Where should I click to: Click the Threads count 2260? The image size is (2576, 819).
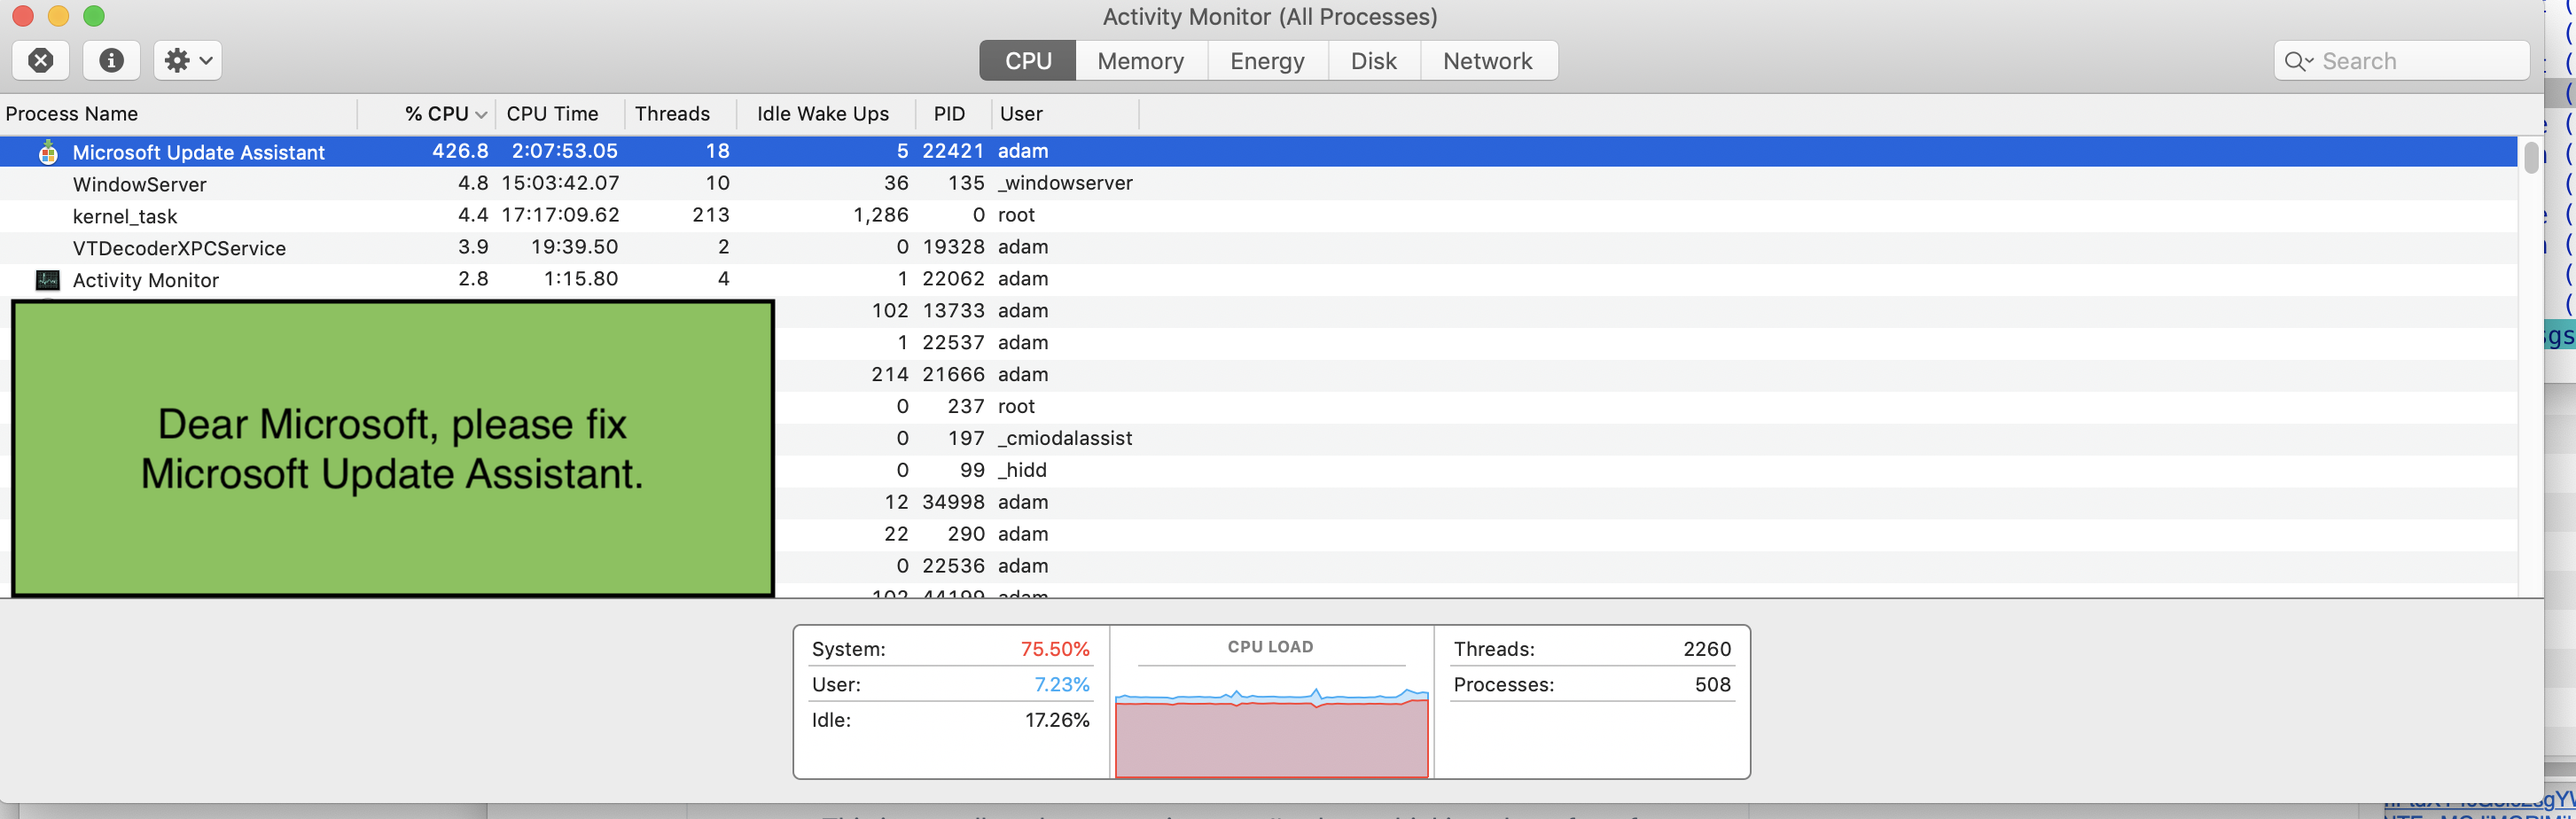(1707, 649)
